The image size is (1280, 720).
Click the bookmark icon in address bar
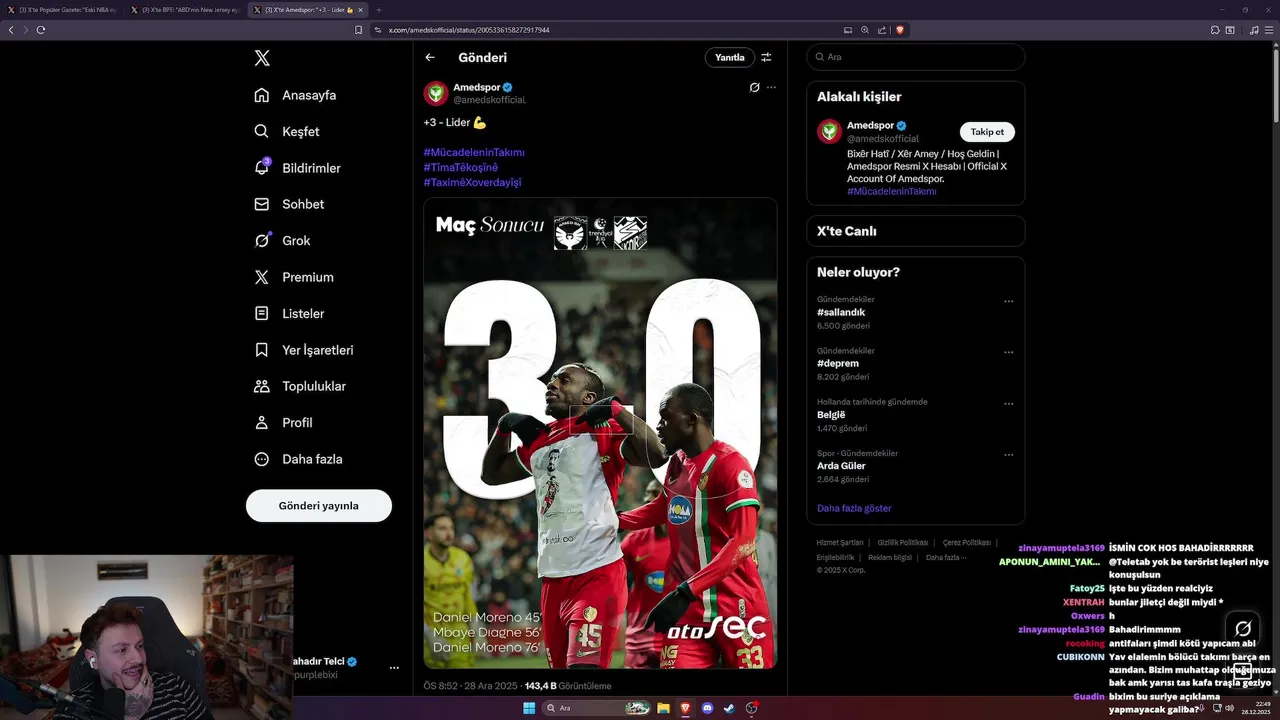[x=359, y=30]
